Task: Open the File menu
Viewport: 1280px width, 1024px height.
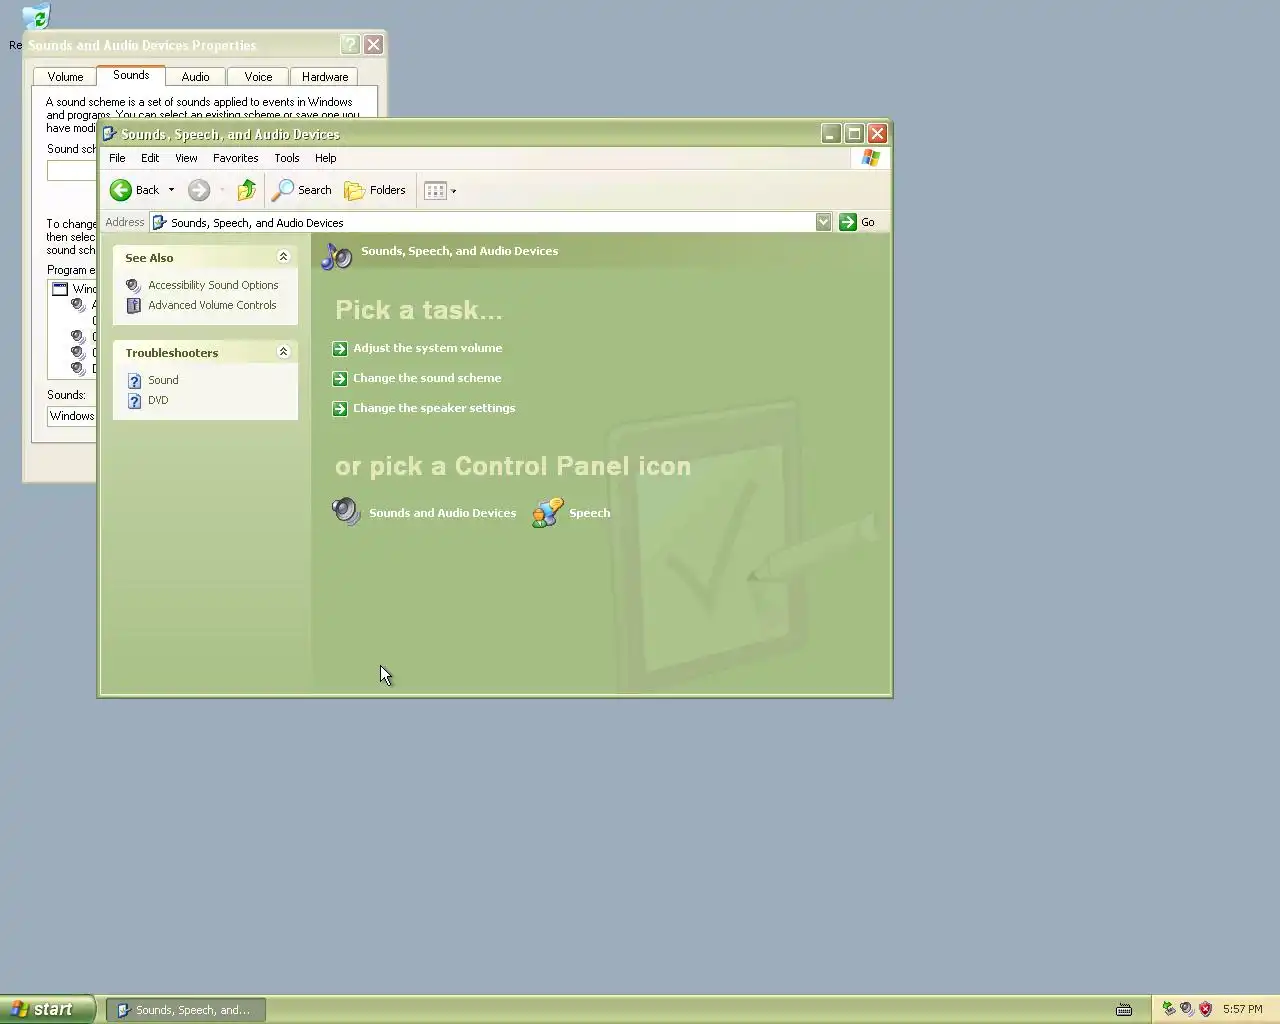Action: 117,158
